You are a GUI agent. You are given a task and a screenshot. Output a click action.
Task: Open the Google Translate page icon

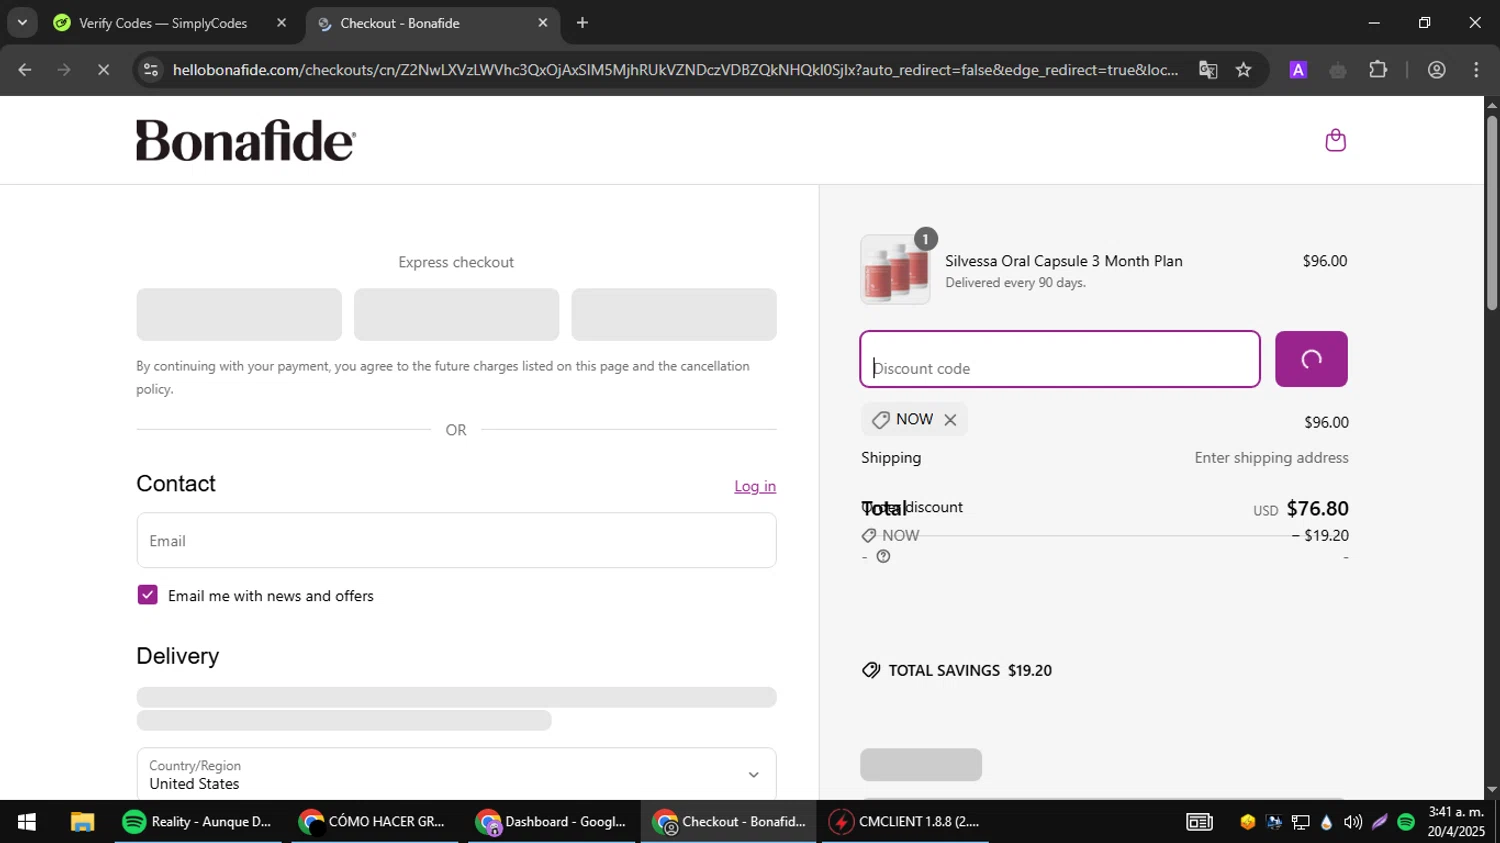(x=1208, y=70)
